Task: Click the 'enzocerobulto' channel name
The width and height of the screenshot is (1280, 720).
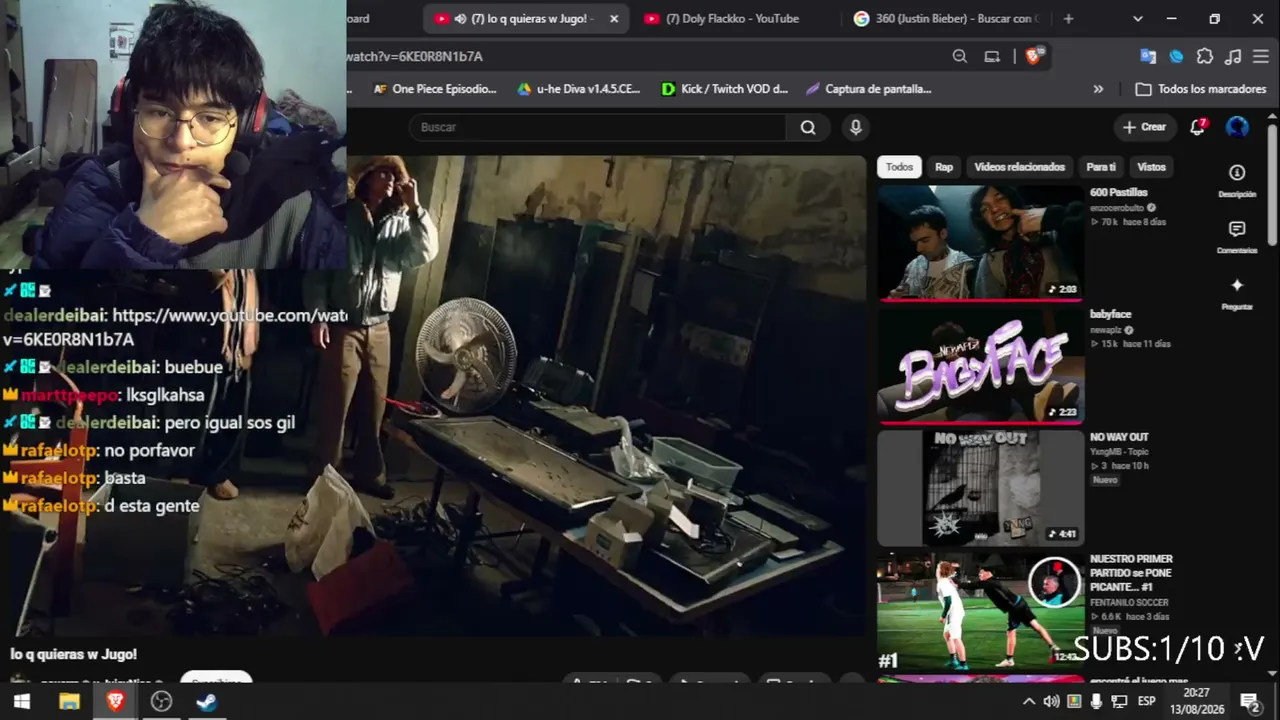Action: coord(1118,208)
